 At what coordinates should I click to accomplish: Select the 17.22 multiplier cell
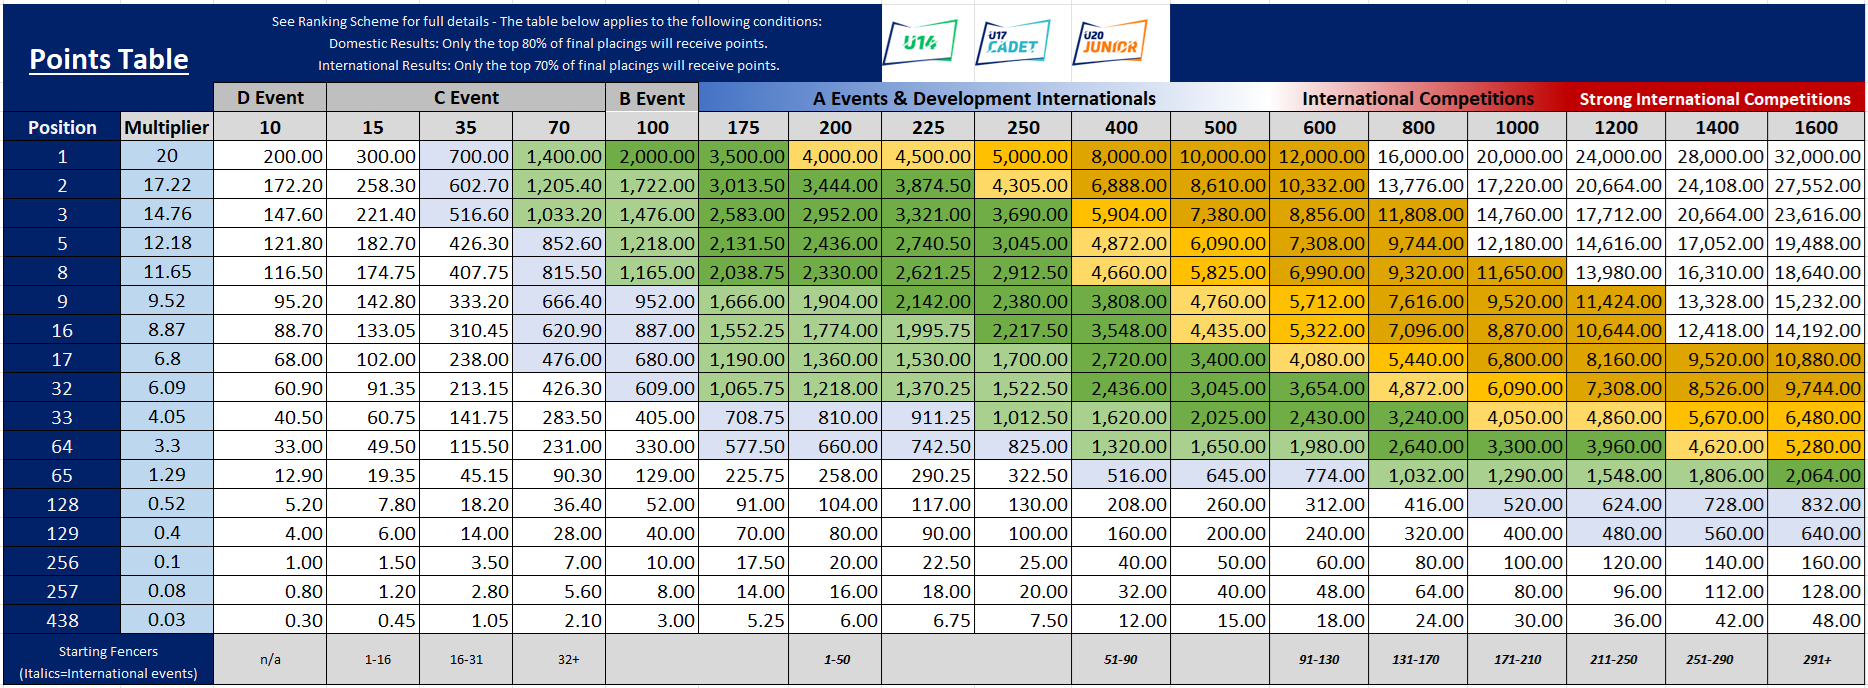click(x=167, y=185)
